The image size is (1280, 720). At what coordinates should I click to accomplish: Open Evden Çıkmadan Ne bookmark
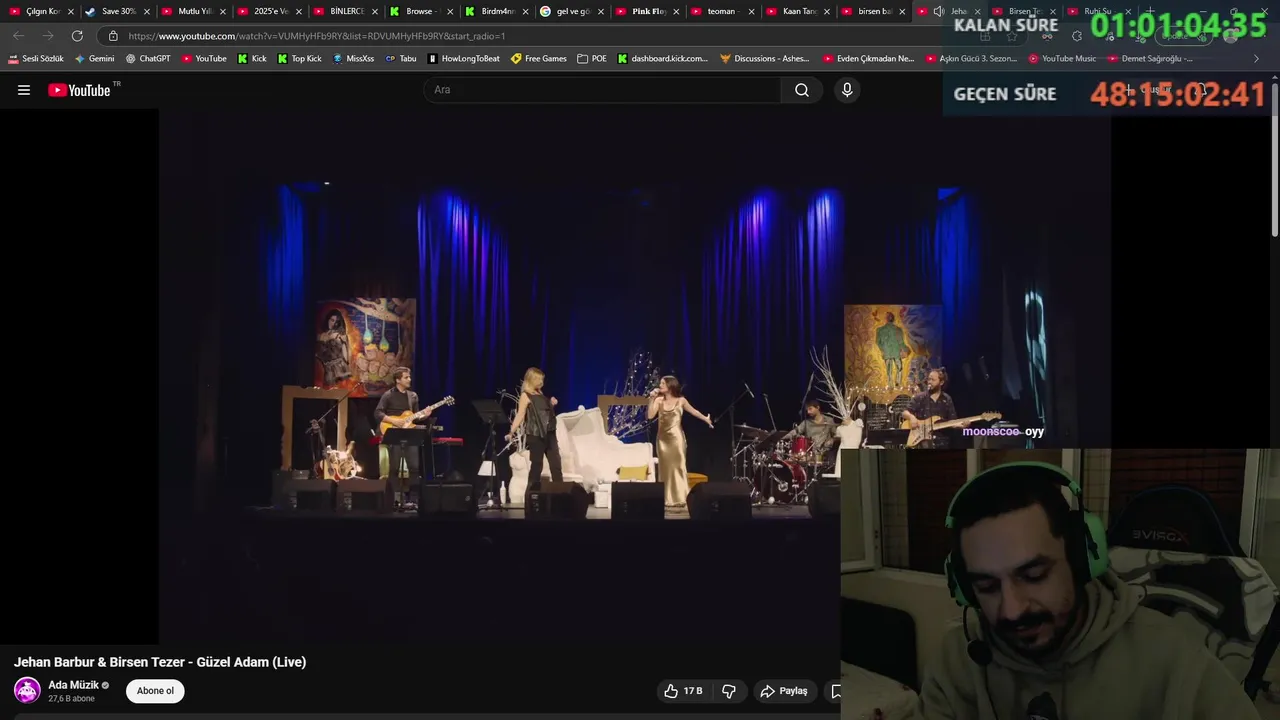tap(868, 59)
